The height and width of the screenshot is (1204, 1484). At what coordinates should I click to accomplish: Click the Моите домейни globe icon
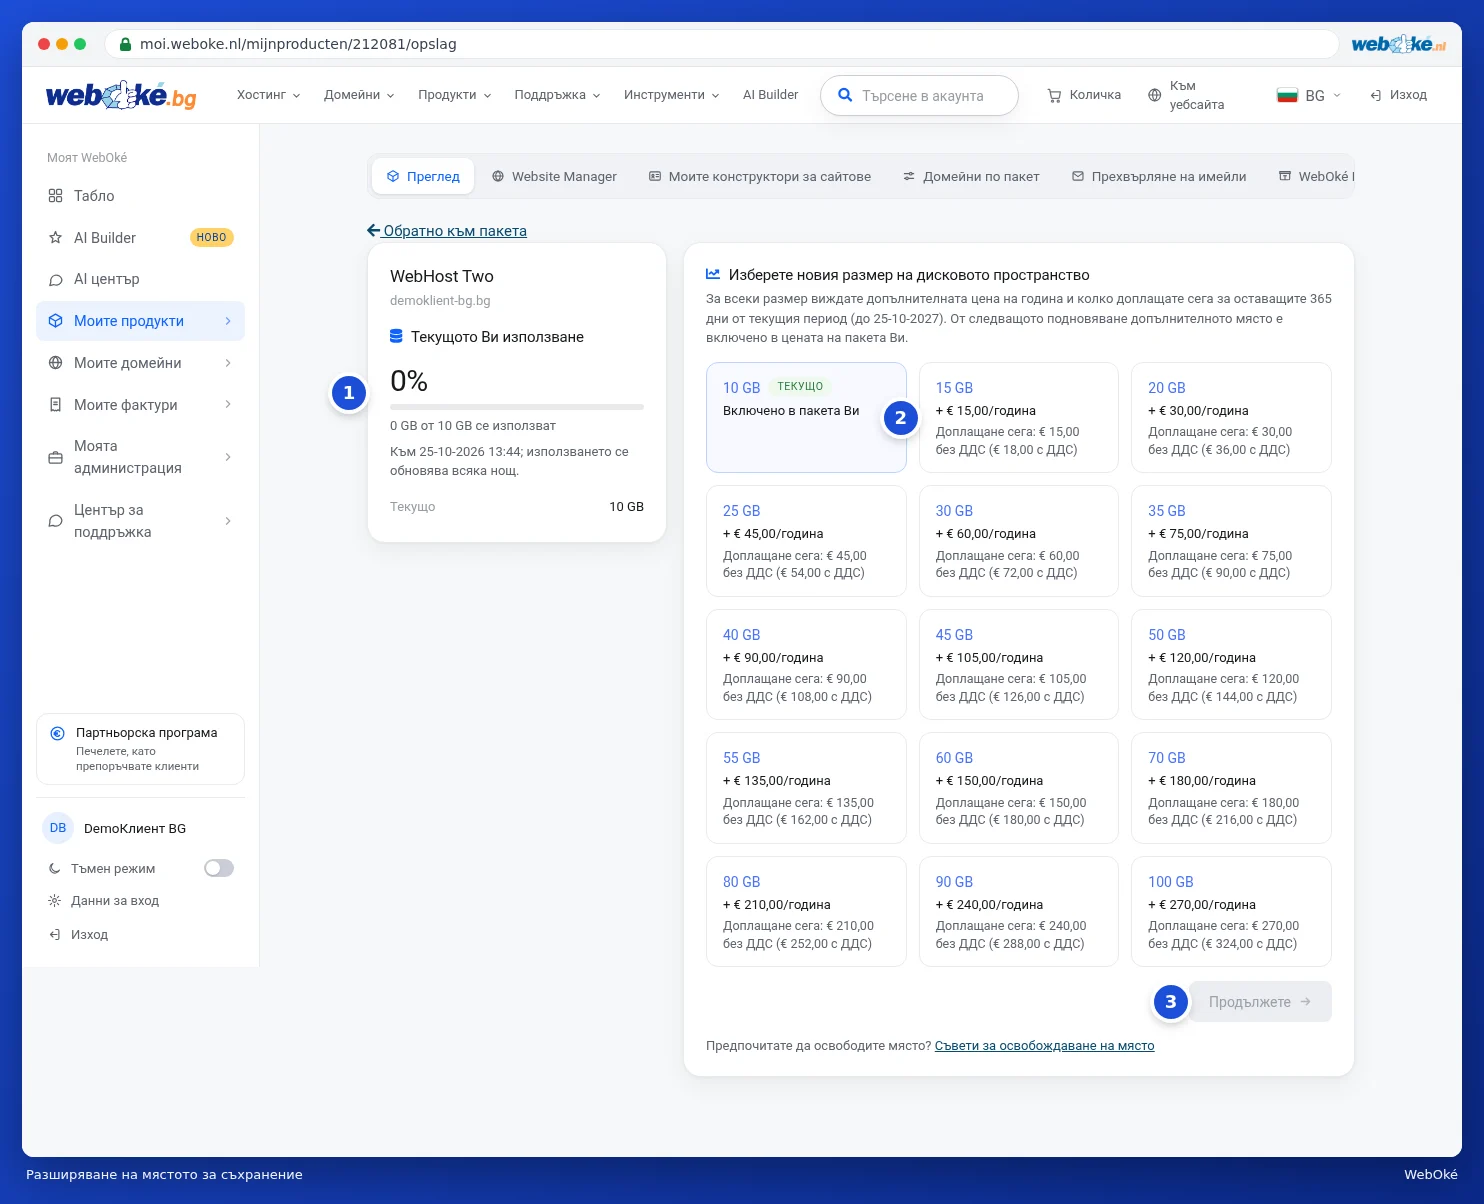[x=56, y=363]
